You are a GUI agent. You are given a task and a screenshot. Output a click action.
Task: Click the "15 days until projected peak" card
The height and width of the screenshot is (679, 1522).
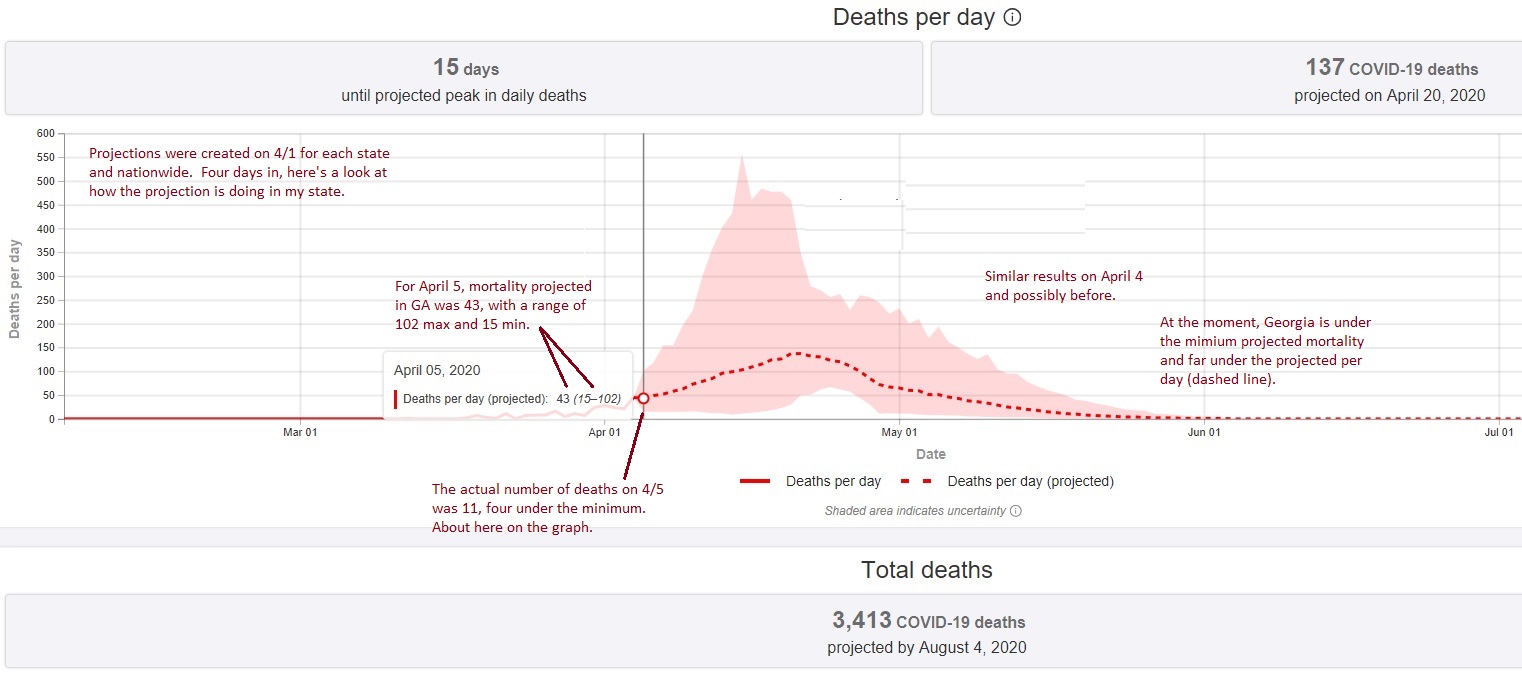(x=463, y=79)
